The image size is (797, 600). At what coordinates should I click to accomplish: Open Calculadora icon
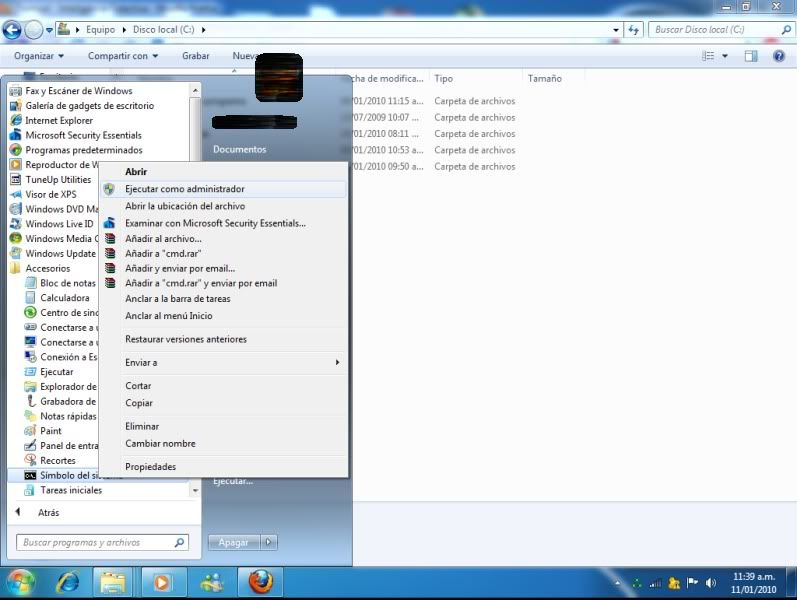tap(30, 297)
